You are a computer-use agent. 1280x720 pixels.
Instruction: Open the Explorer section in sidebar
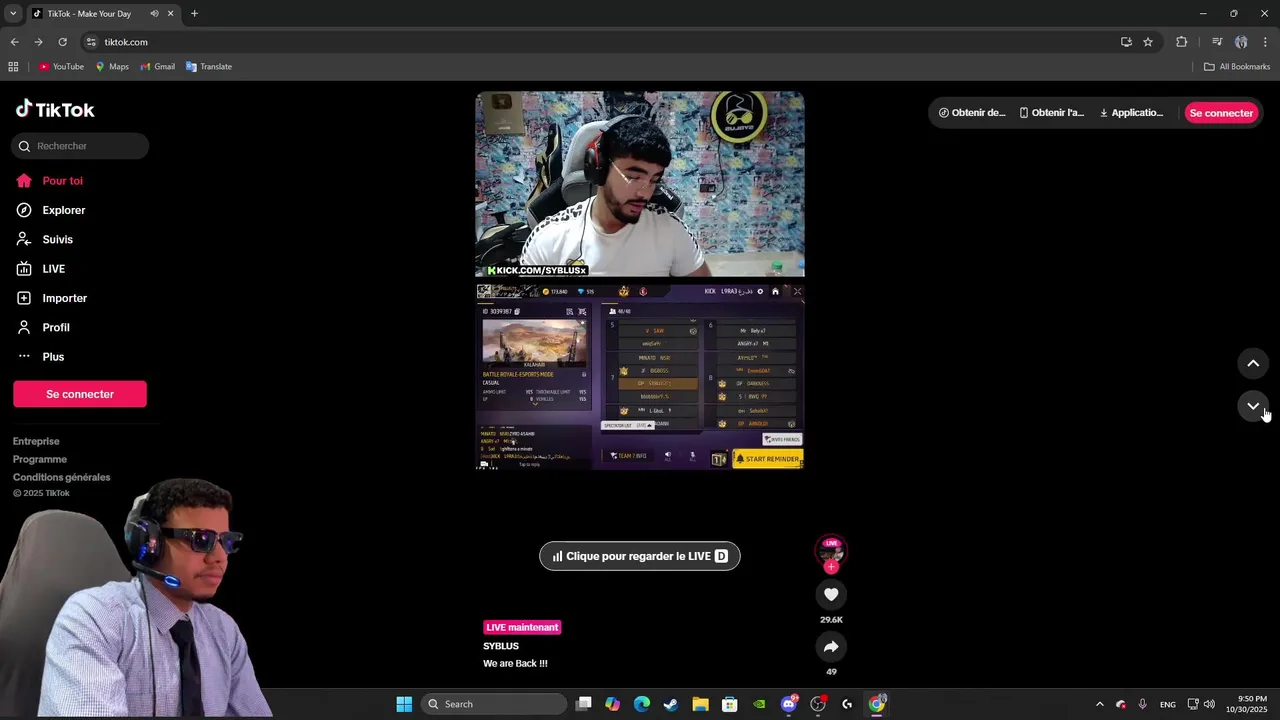pos(51,210)
